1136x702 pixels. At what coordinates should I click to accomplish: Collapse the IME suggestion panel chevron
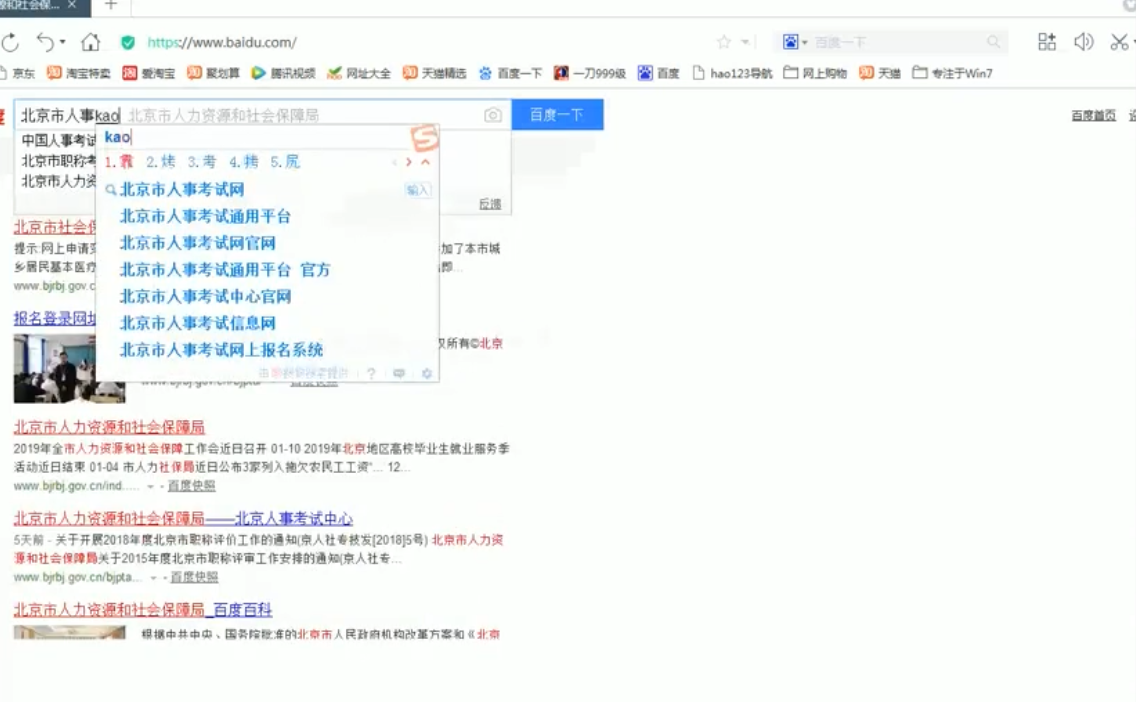click(x=425, y=162)
